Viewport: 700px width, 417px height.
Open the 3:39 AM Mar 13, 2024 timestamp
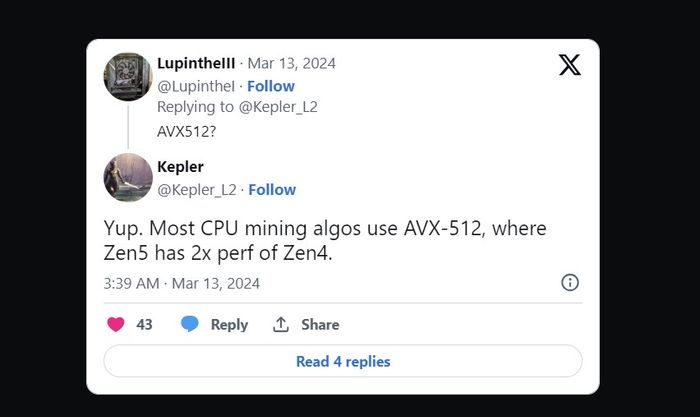click(181, 283)
